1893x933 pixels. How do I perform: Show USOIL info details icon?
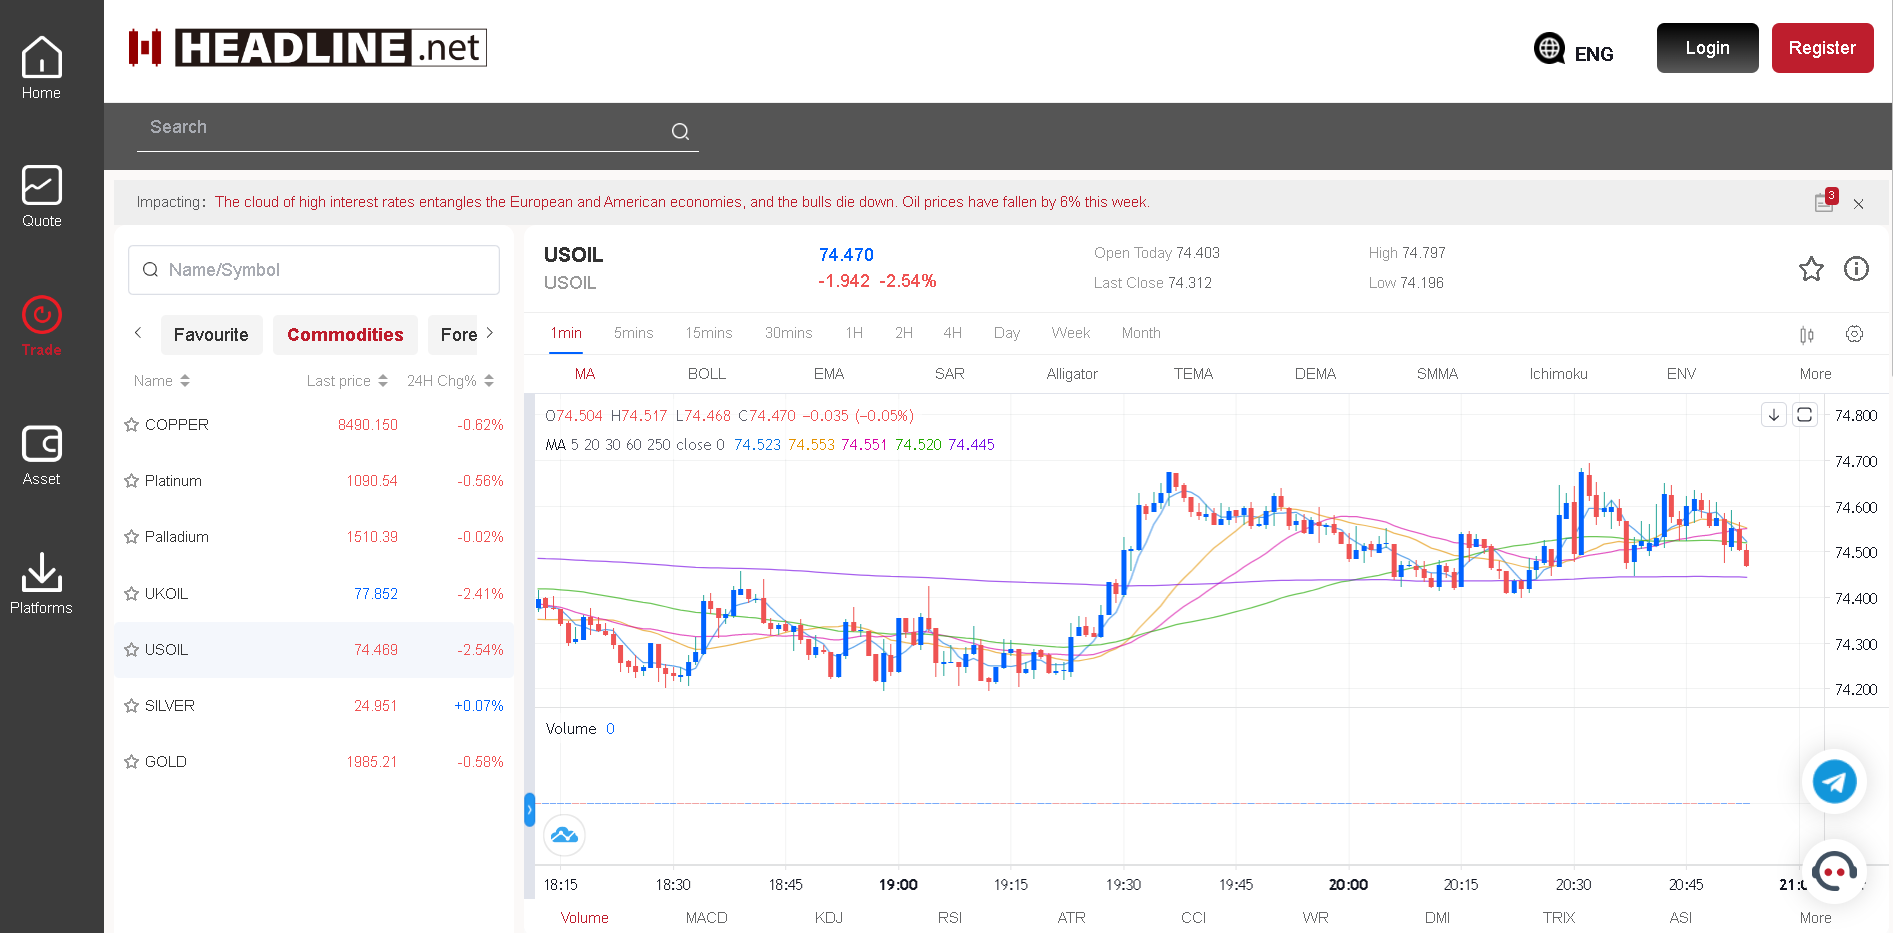coord(1856,269)
